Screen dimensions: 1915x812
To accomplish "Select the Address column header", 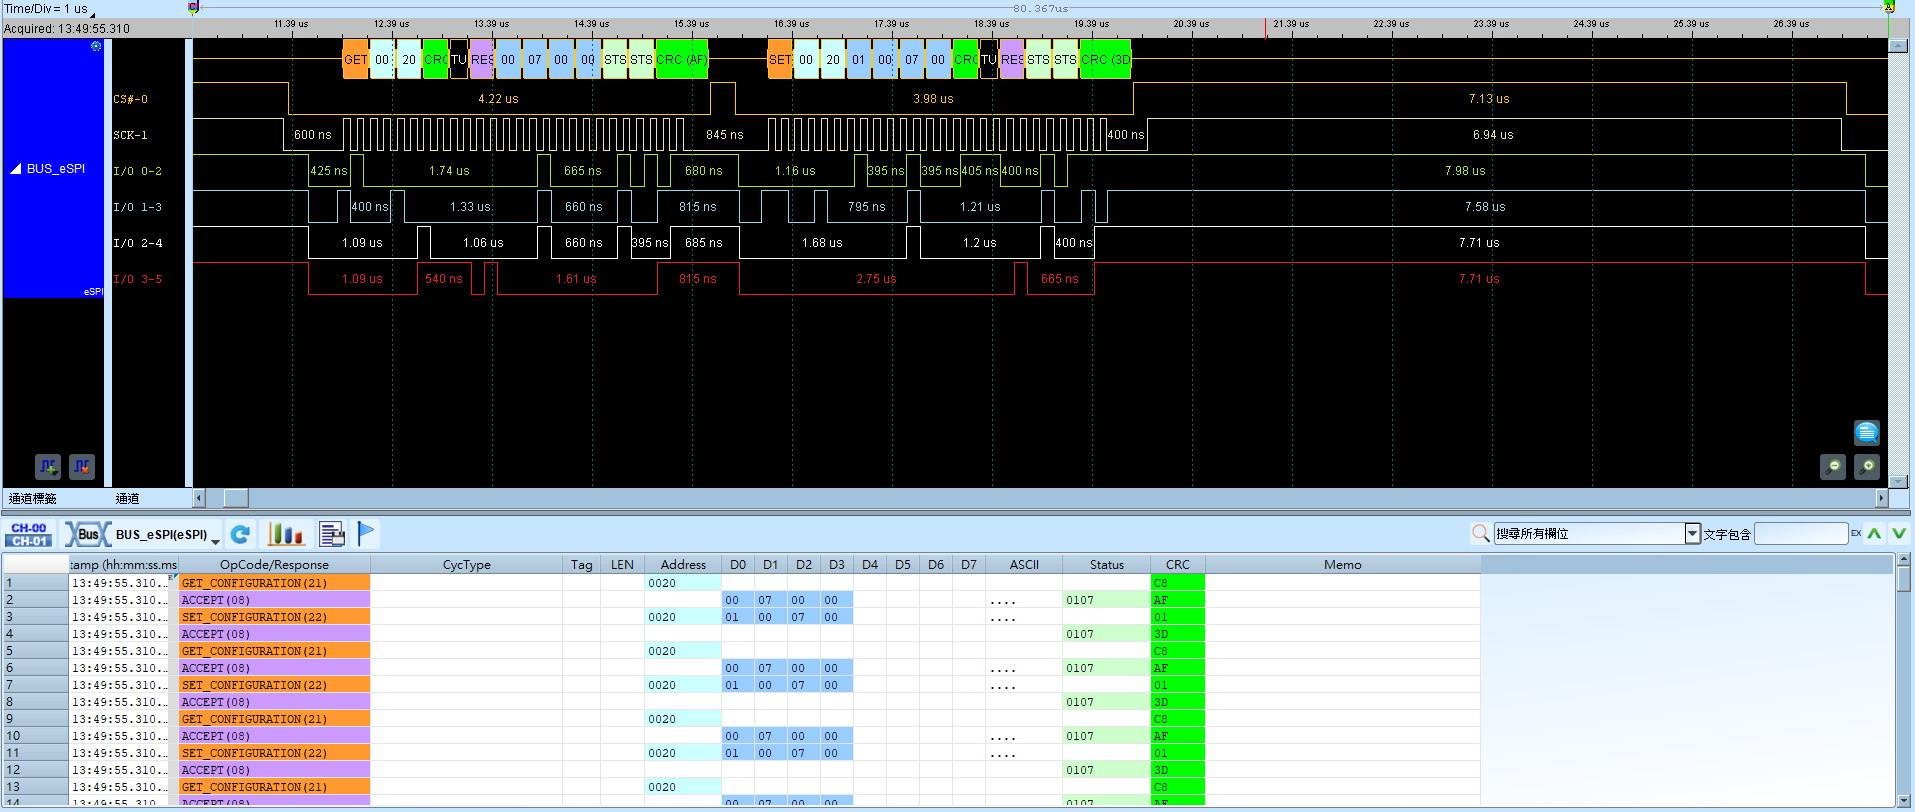I will pyautogui.click(x=683, y=565).
